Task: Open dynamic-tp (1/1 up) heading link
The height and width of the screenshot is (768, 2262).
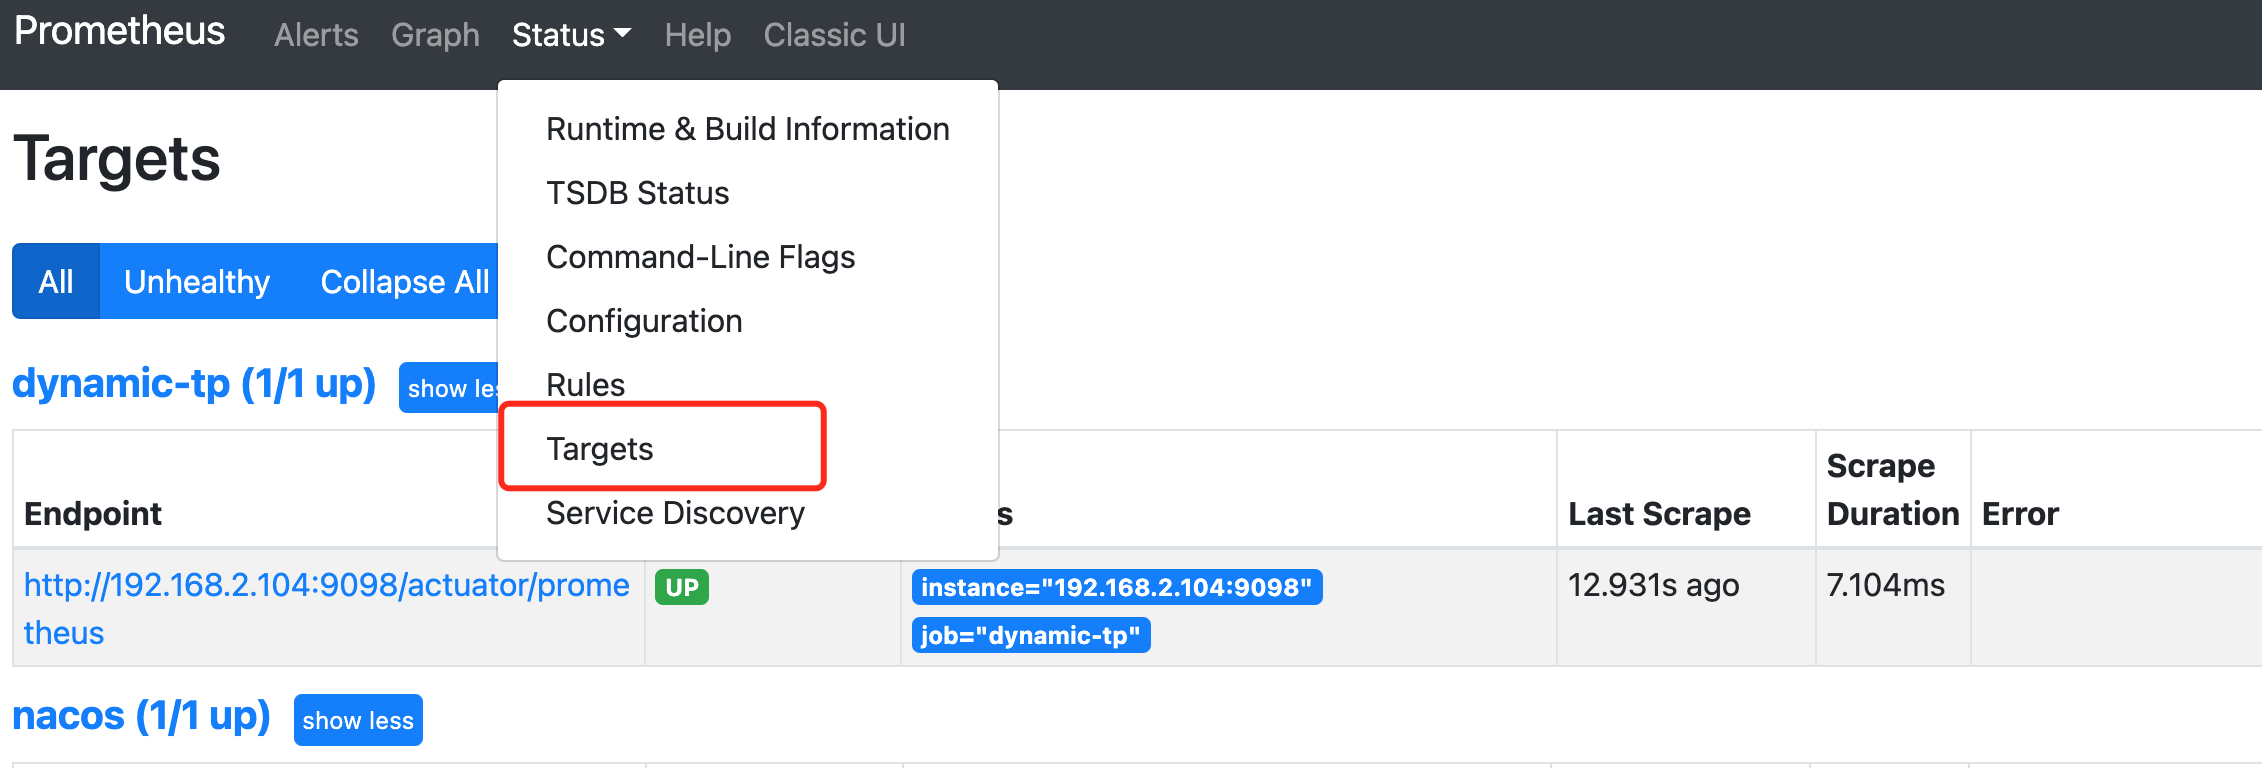Action: [x=194, y=384]
